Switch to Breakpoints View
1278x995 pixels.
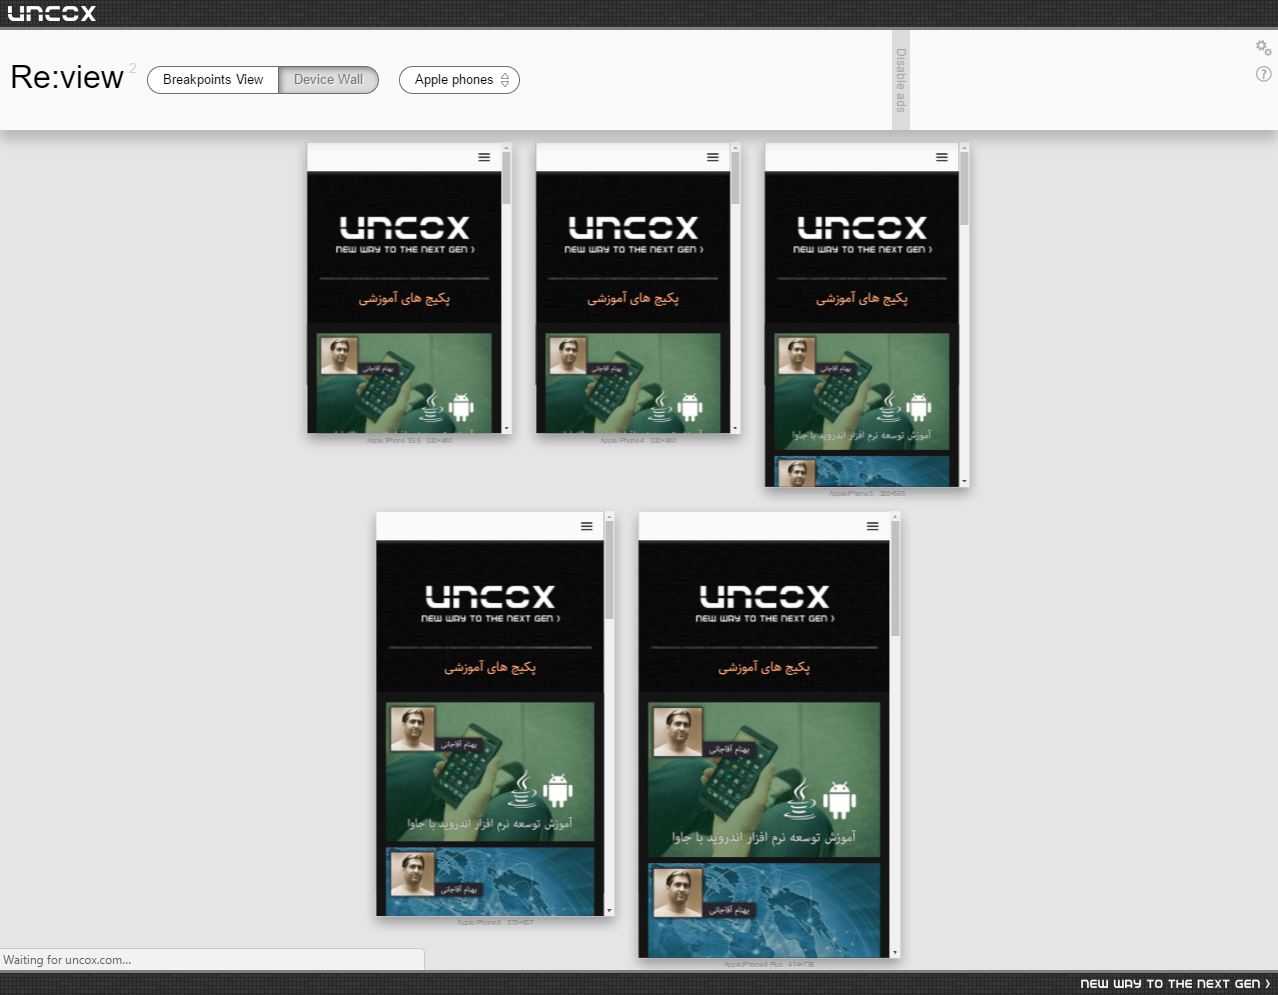(x=213, y=80)
